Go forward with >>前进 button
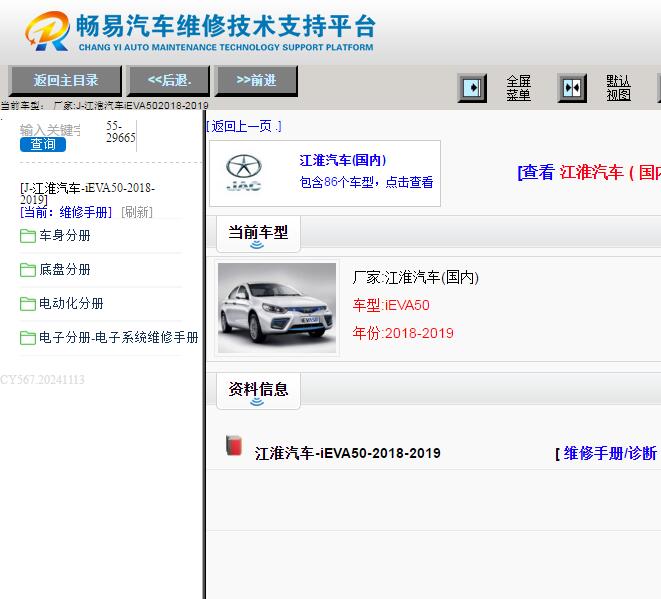Viewport: 661px width, 599px height. click(x=256, y=80)
